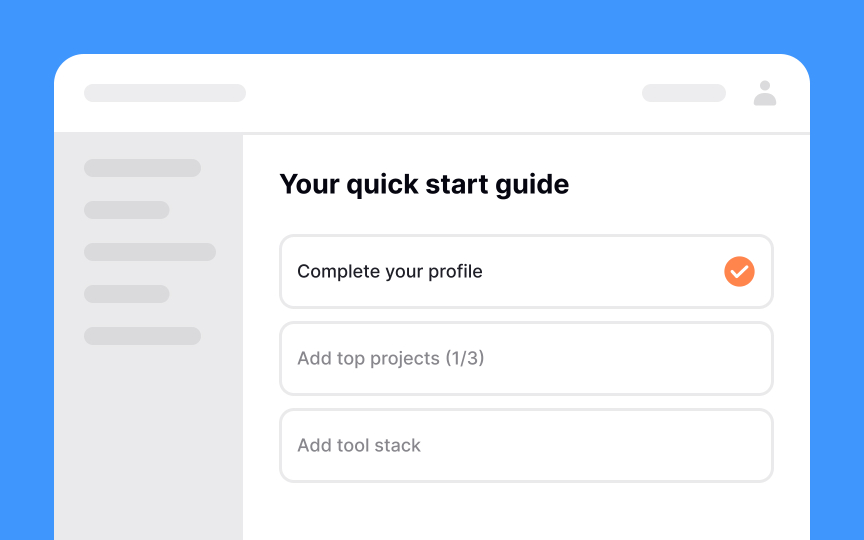
Task: Open the user avatar profile icon
Action: pos(765,93)
